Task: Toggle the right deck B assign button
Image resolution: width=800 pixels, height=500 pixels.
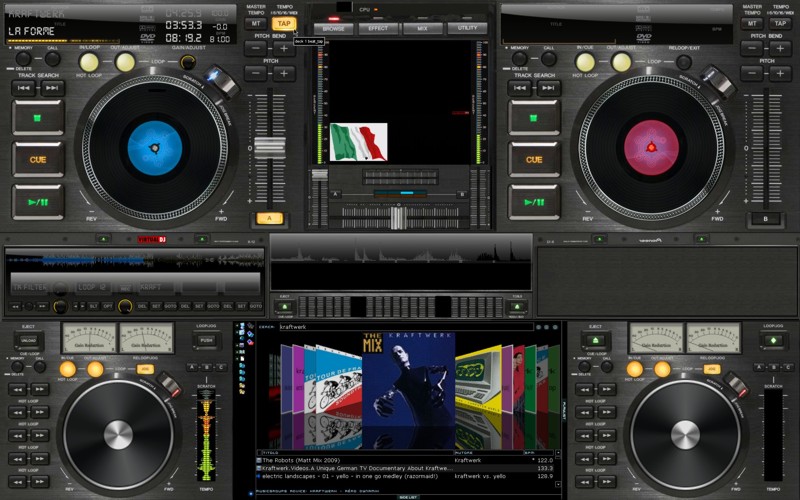Action: [766, 218]
